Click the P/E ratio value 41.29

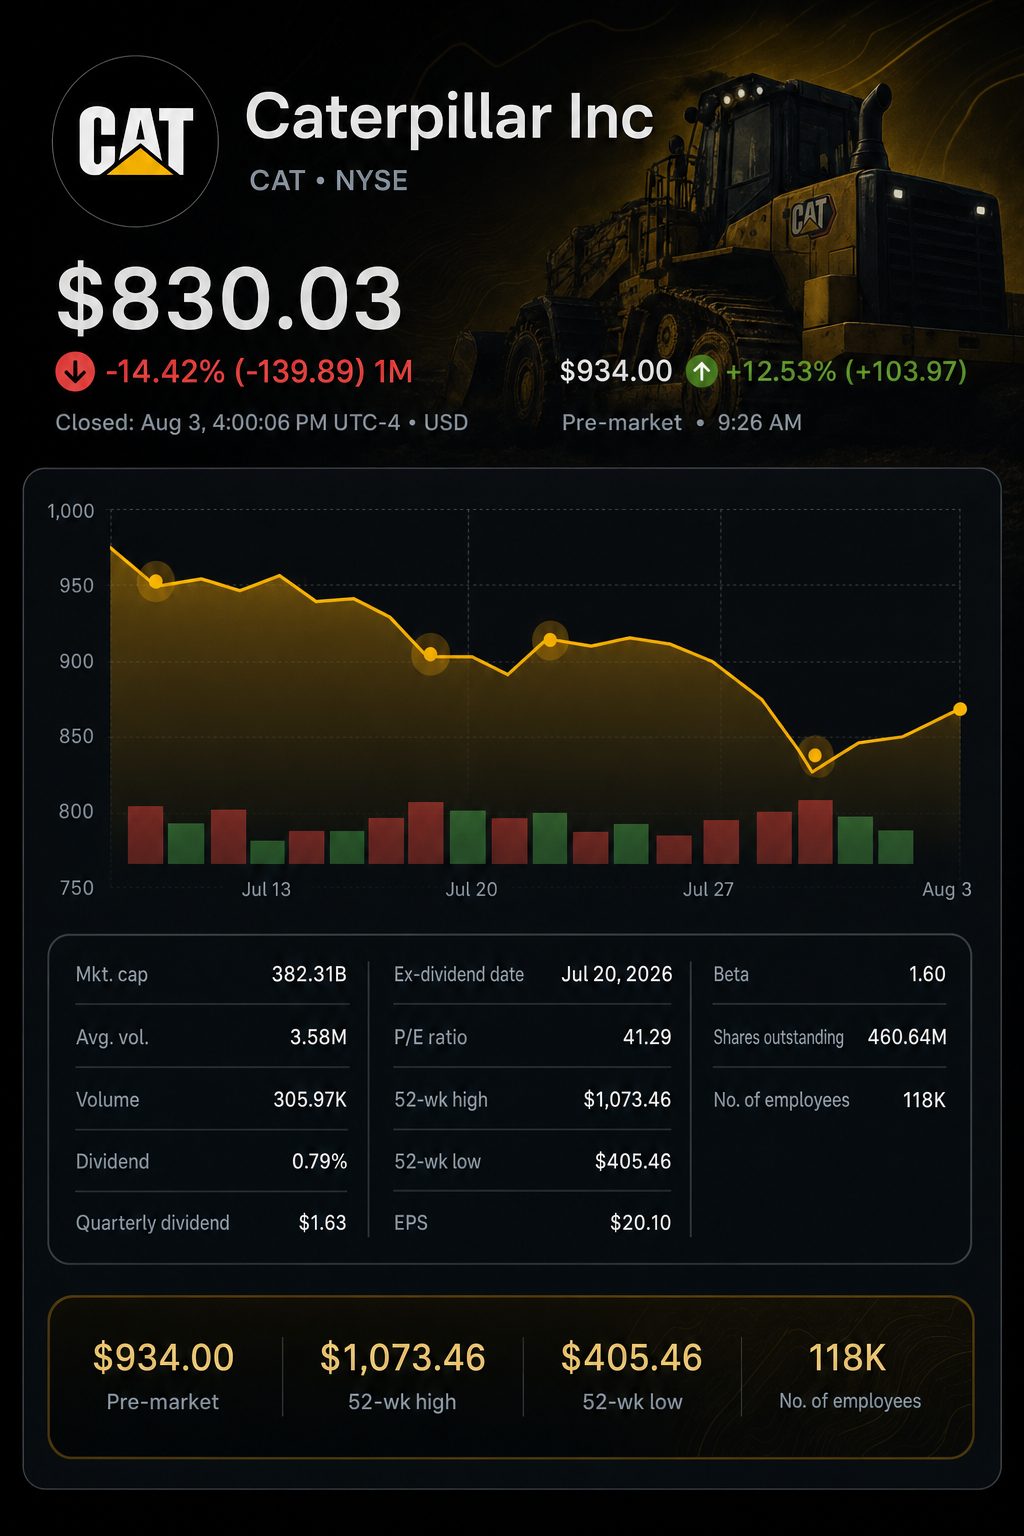(647, 1037)
